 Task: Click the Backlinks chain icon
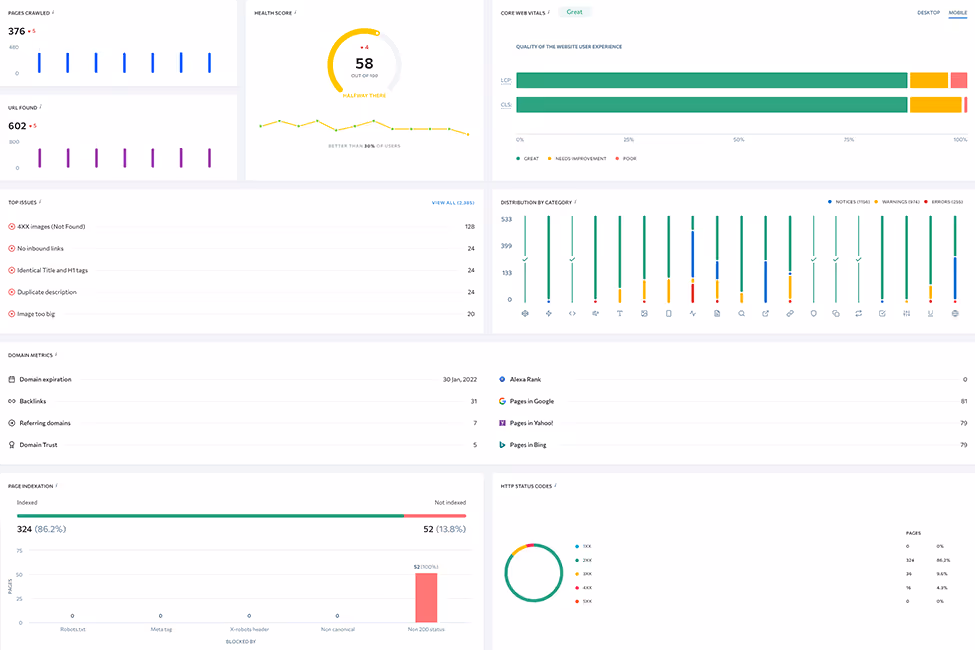click(x=12, y=401)
